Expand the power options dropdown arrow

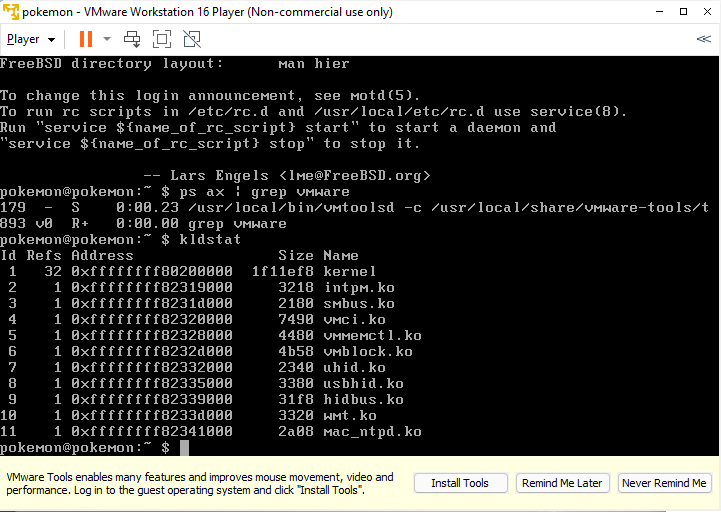click(107, 39)
